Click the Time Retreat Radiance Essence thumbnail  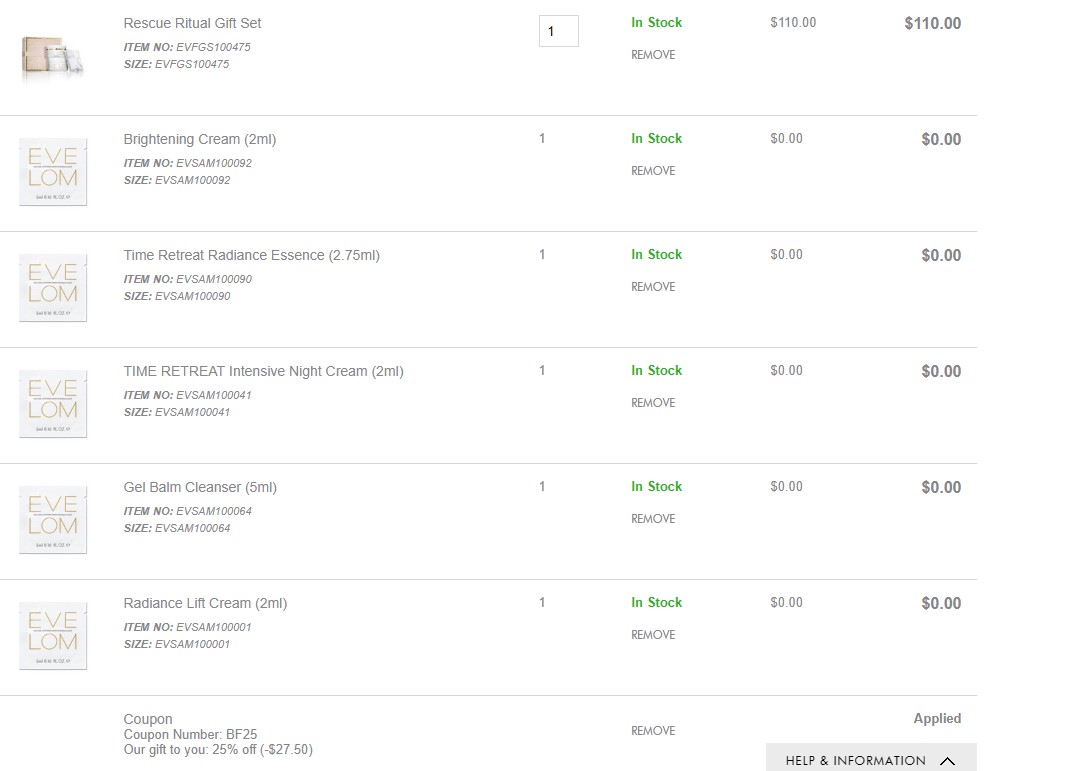point(53,287)
